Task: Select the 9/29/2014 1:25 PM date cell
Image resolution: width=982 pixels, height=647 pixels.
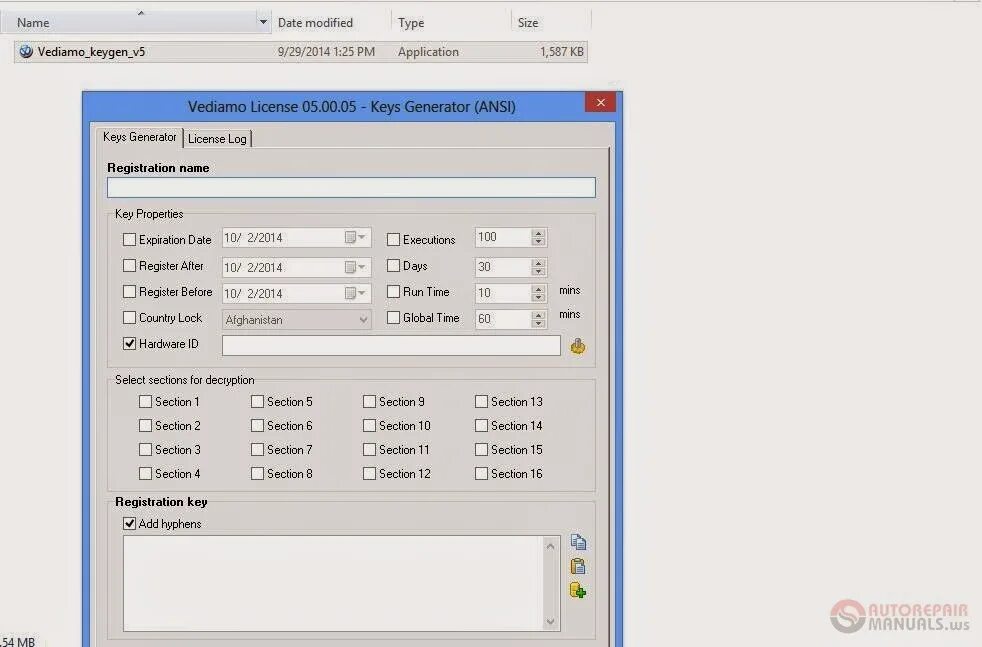Action: [x=326, y=51]
